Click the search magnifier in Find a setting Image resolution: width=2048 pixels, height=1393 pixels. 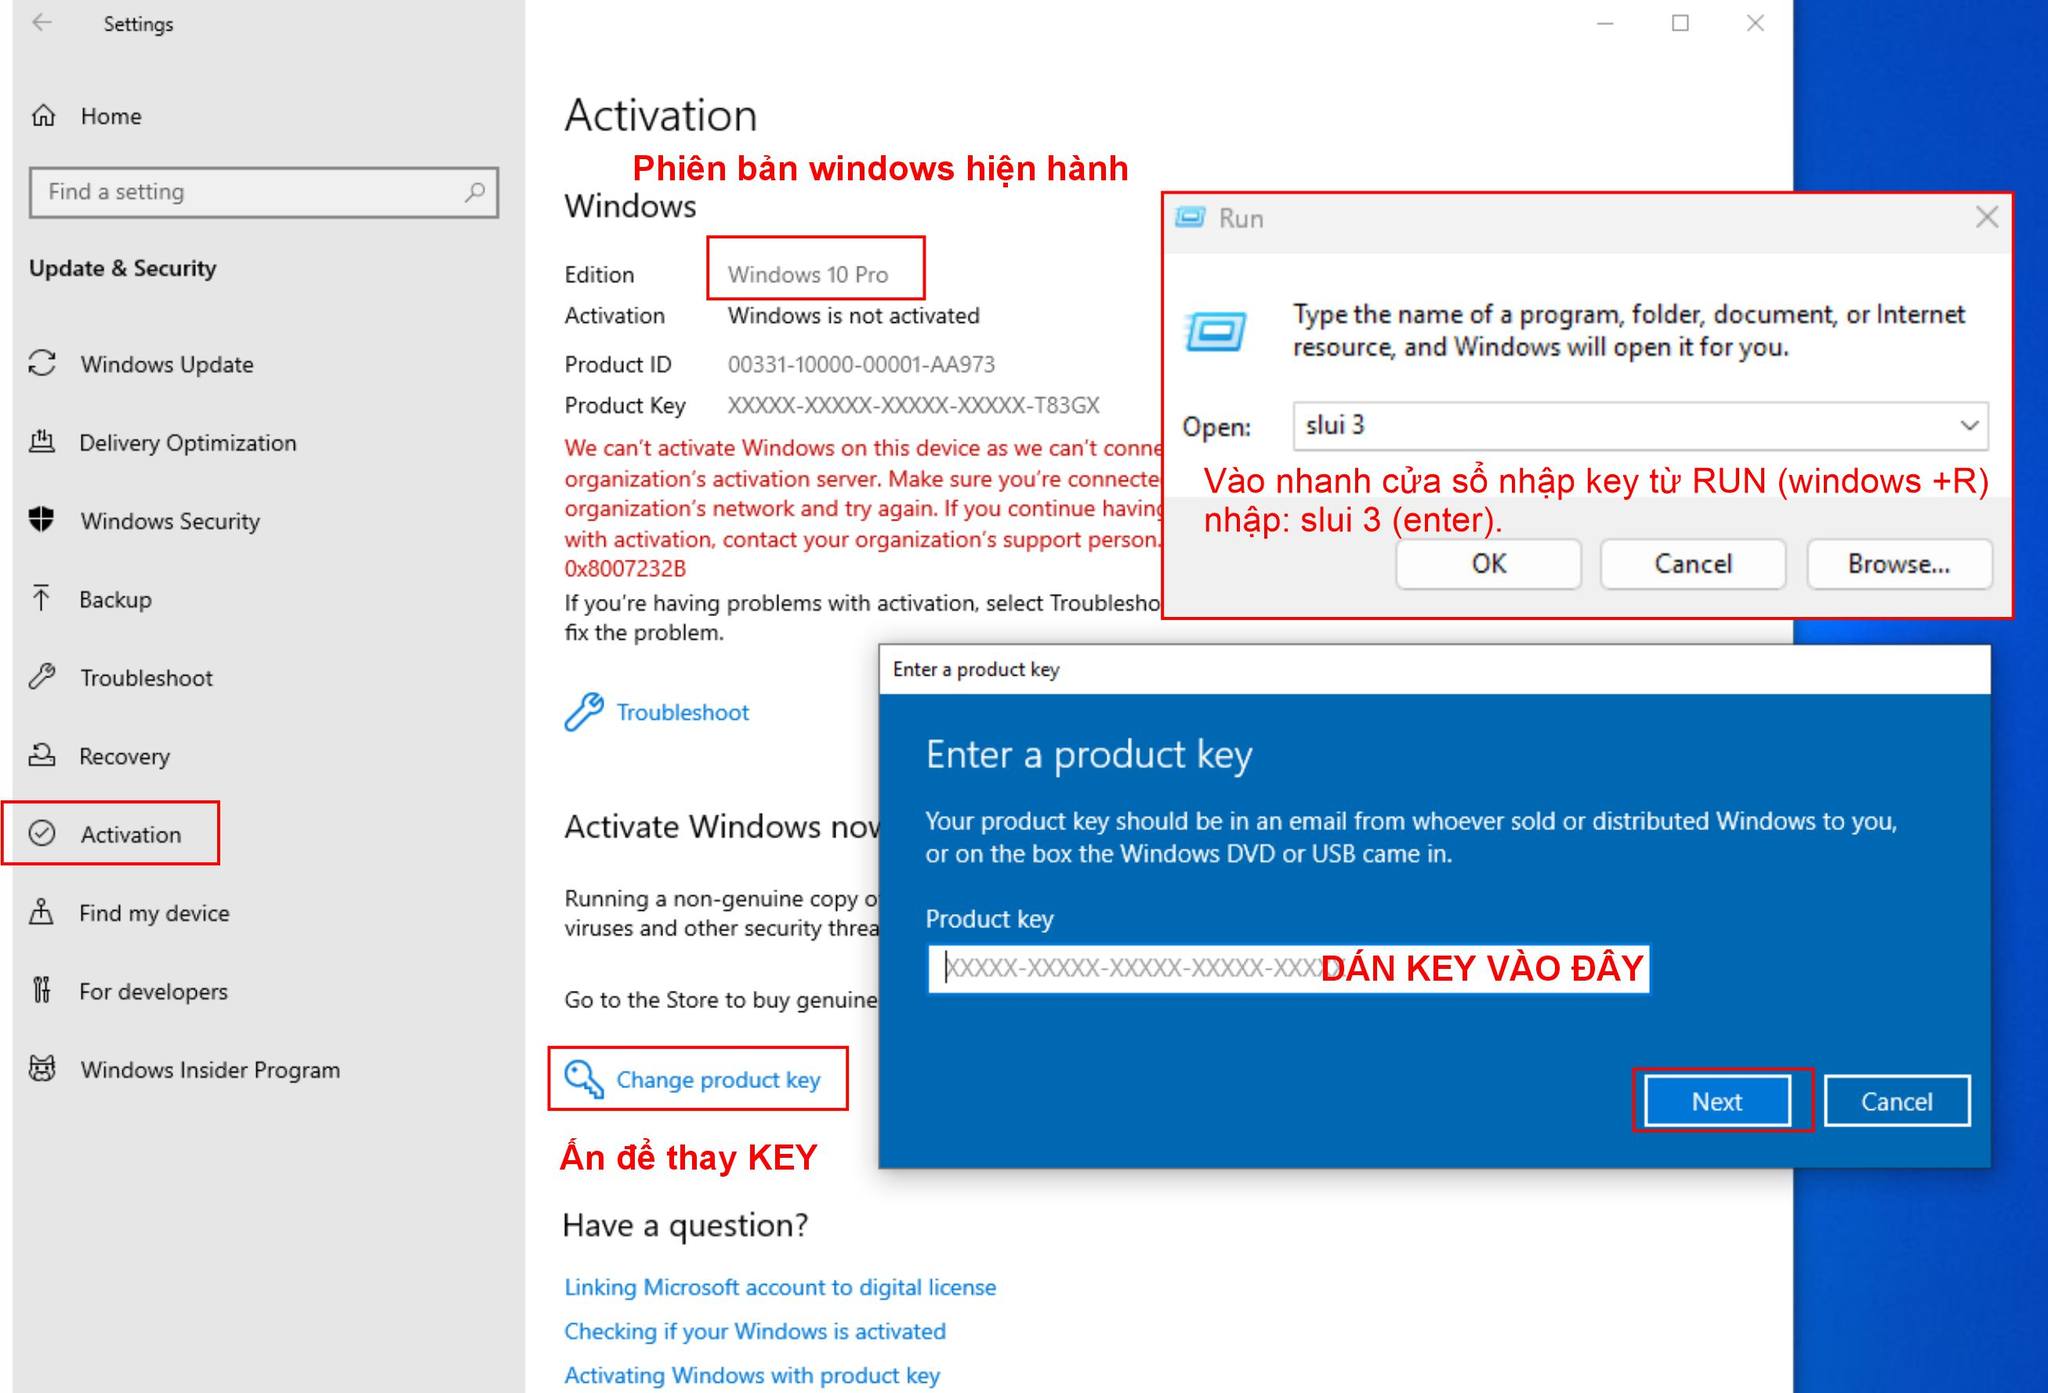(x=475, y=191)
